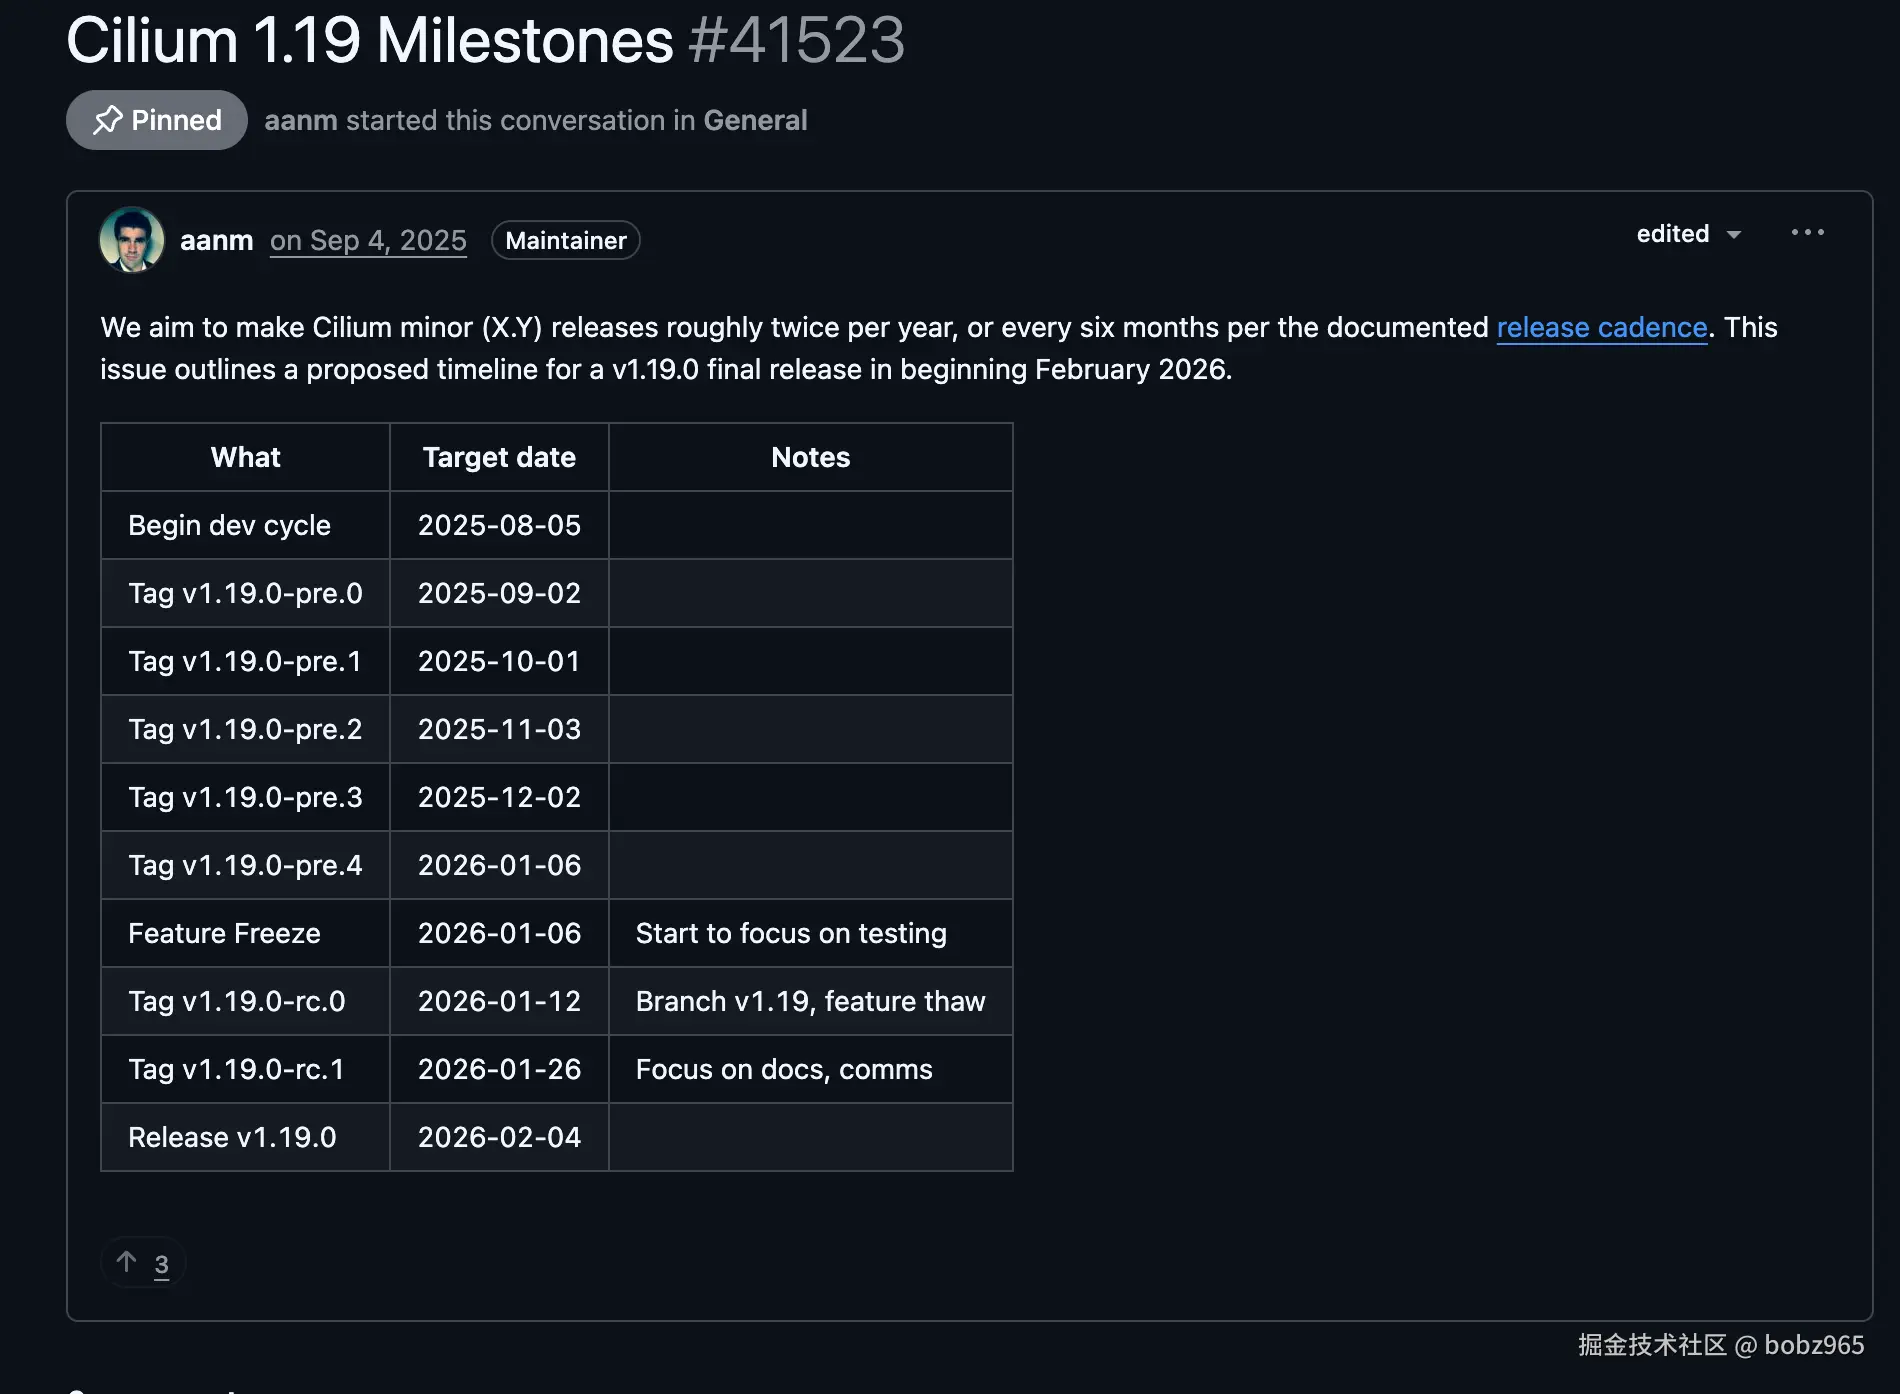The width and height of the screenshot is (1900, 1394).
Task: Click the Target date column header
Action: [499, 457]
